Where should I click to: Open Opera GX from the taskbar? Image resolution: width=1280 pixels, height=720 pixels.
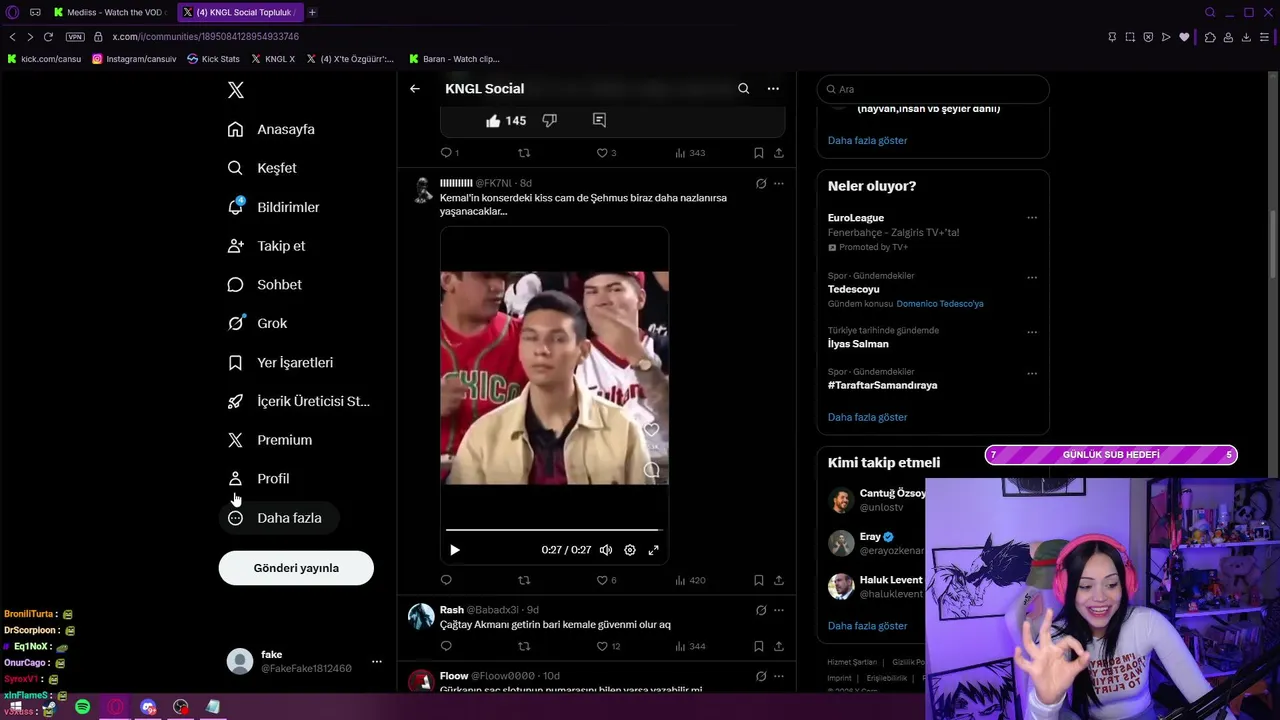[x=115, y=707]
